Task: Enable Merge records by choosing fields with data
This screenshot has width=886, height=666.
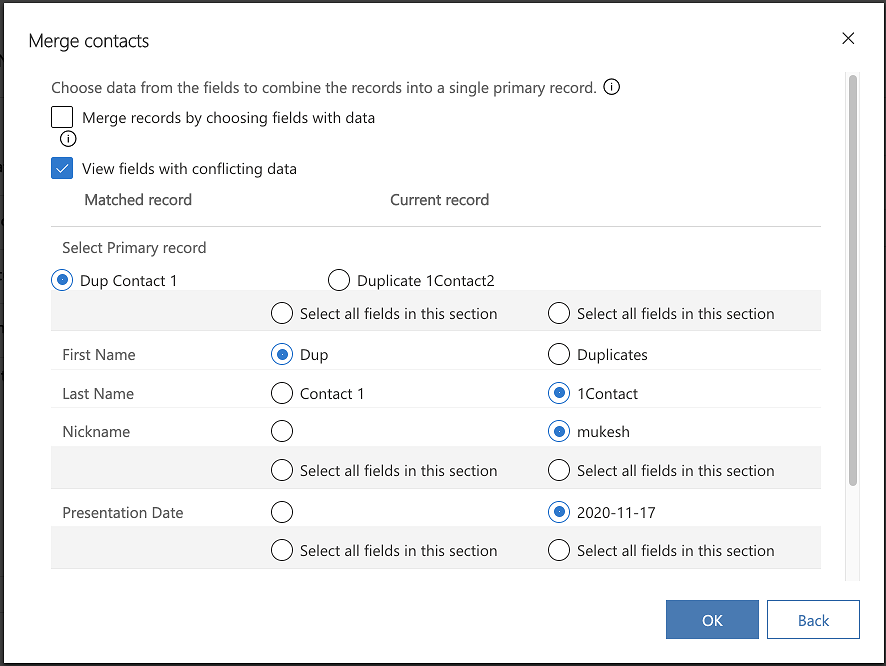Action: click(x=62, y=117)
